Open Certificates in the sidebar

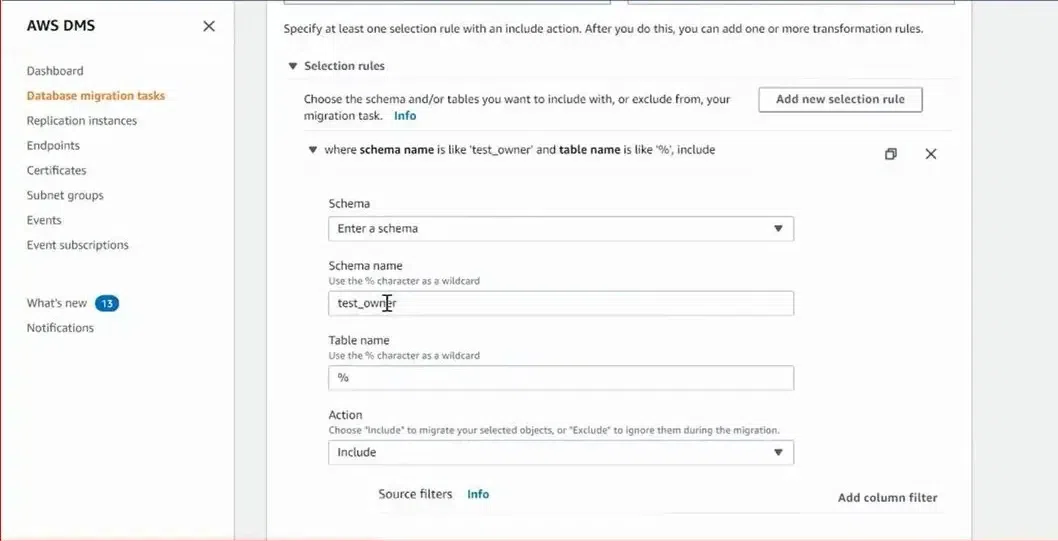pyautogui.click(x=56, y=171)
